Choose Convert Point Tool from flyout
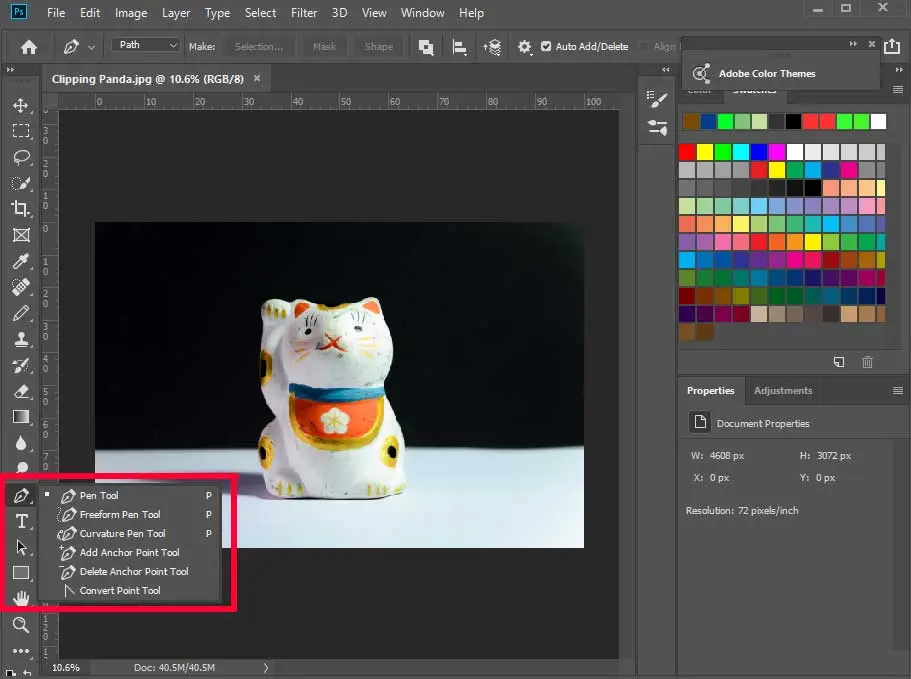911x679 pixels. click(x=120, y=590)
